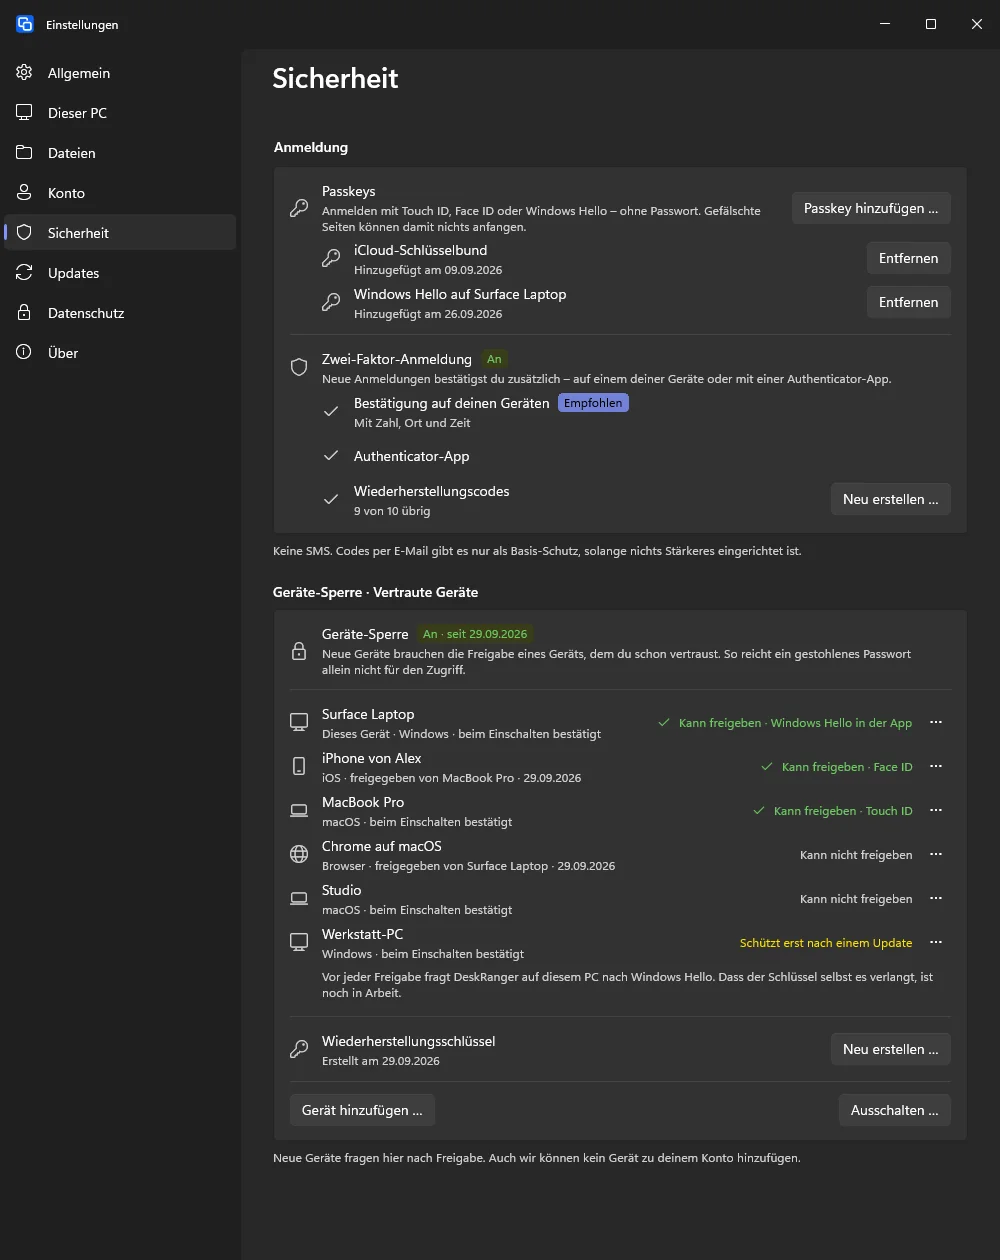Screen dimensions: 1000x1260
Task: Open the Allgemein settings section
Action: coord(120,73)
